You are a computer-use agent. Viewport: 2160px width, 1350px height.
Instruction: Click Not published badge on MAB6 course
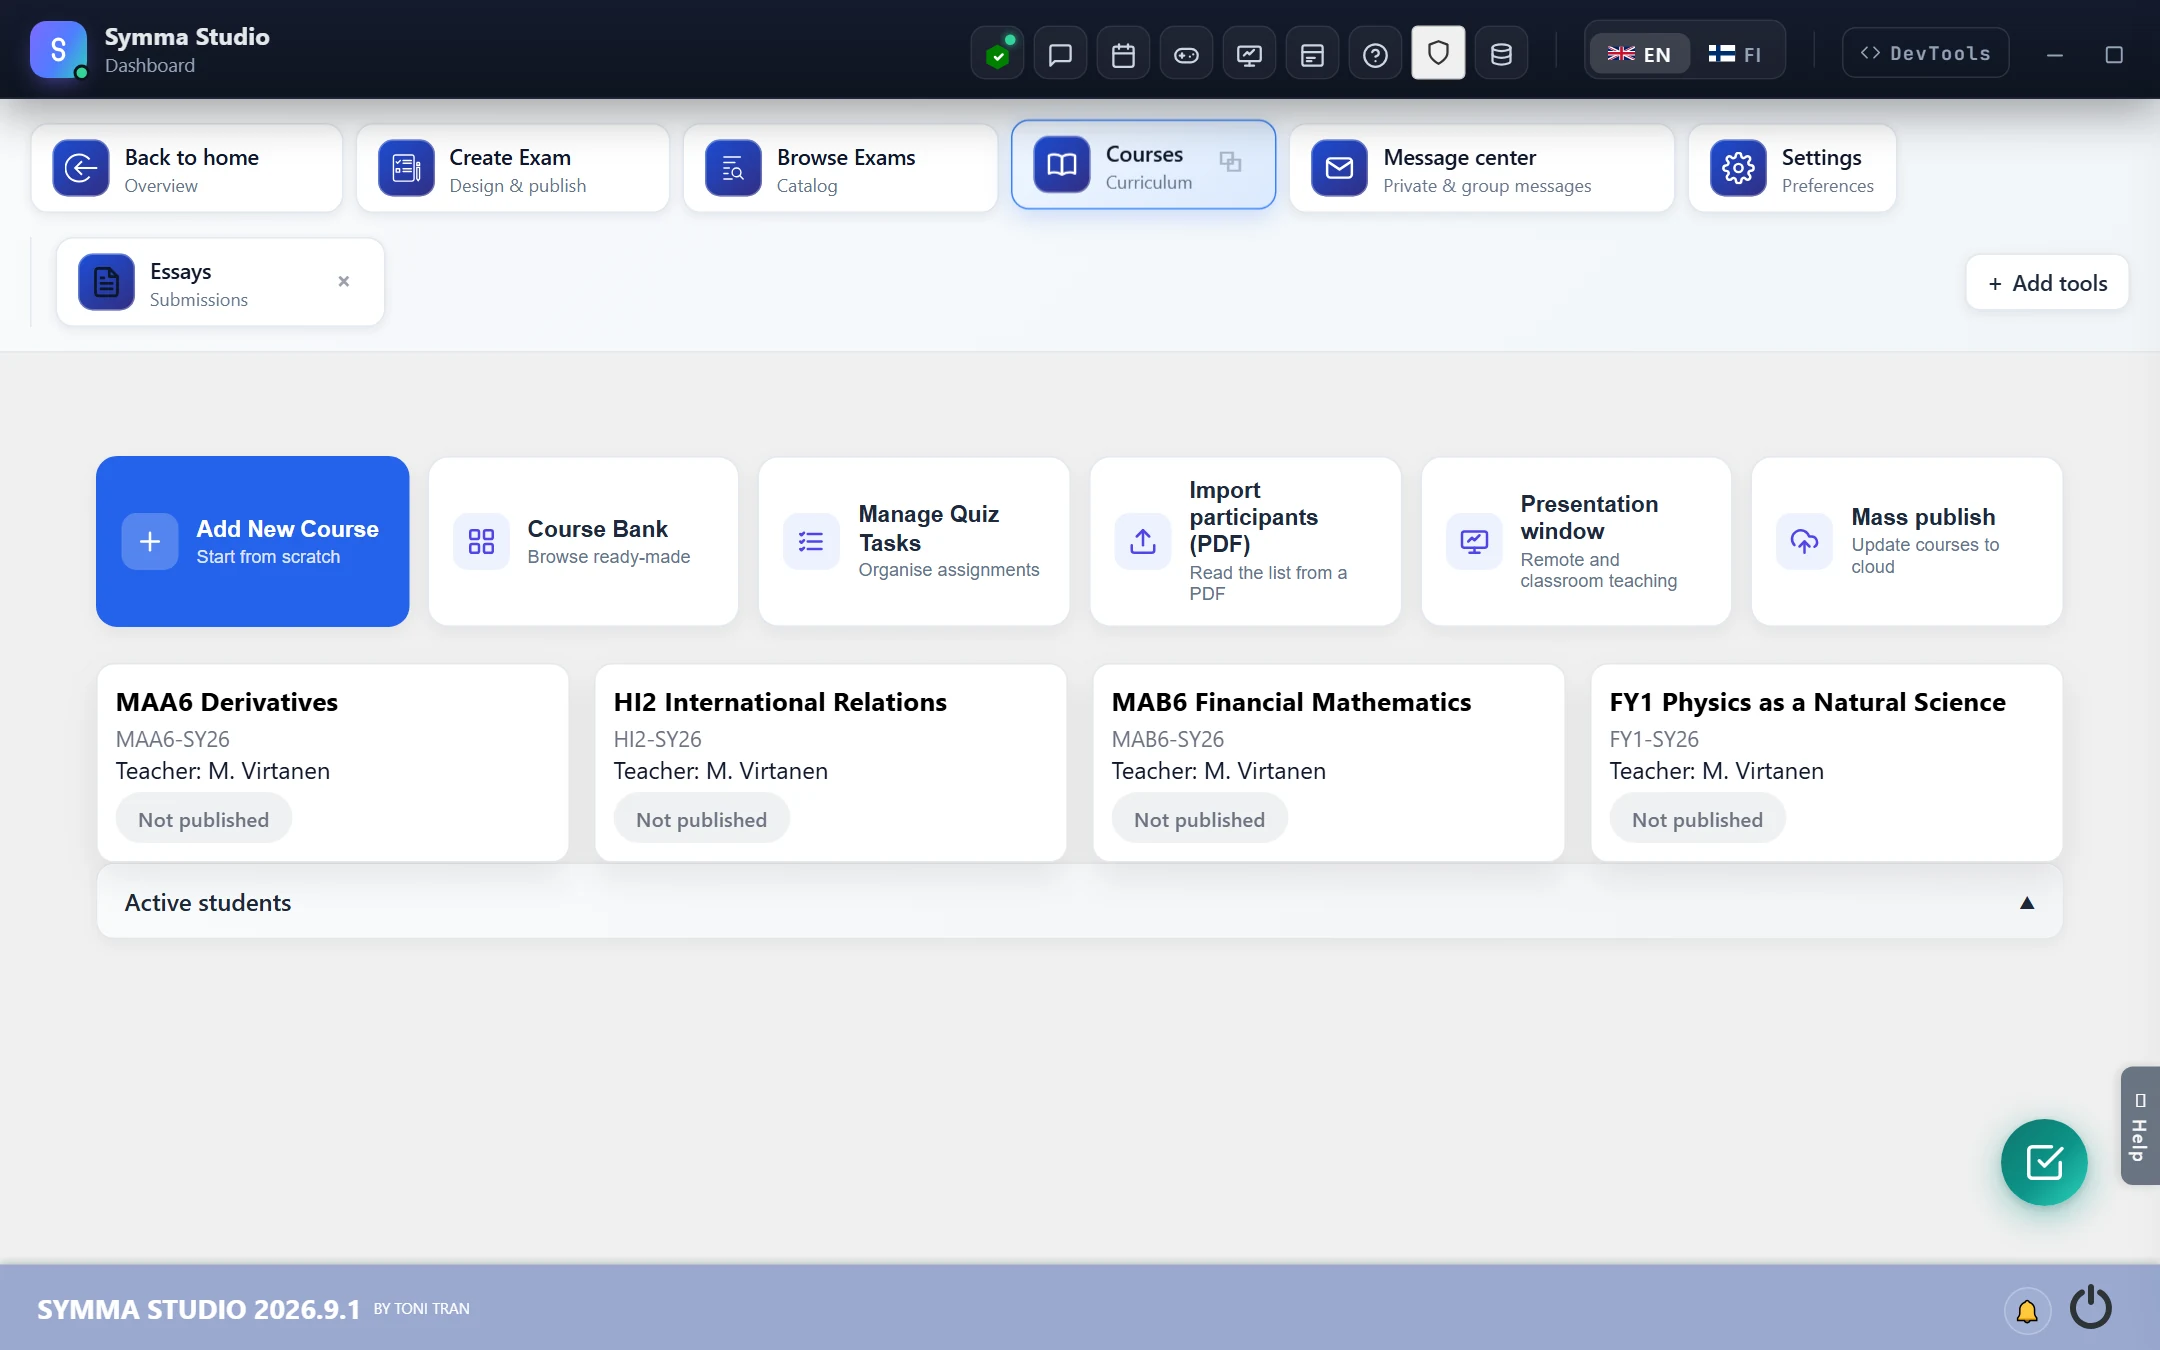(x=1200, y=819)
